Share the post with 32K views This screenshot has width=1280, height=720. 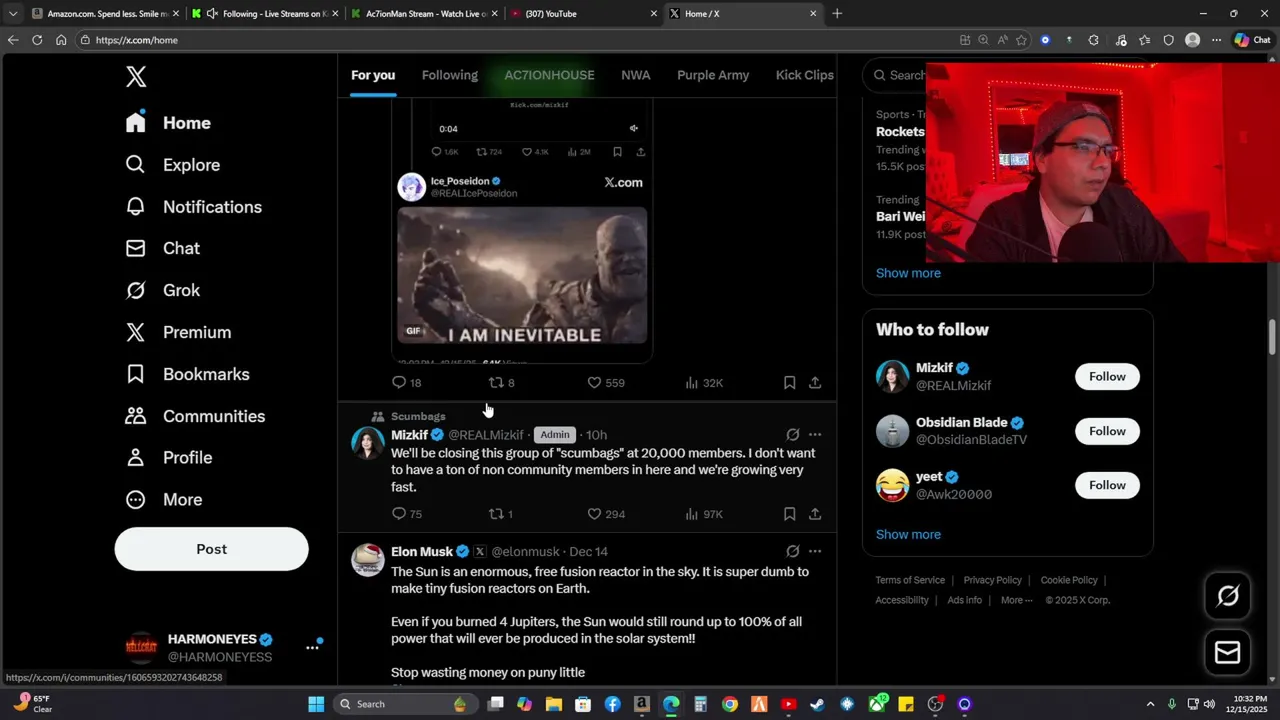pyautogui.click(x=815, y=383)
